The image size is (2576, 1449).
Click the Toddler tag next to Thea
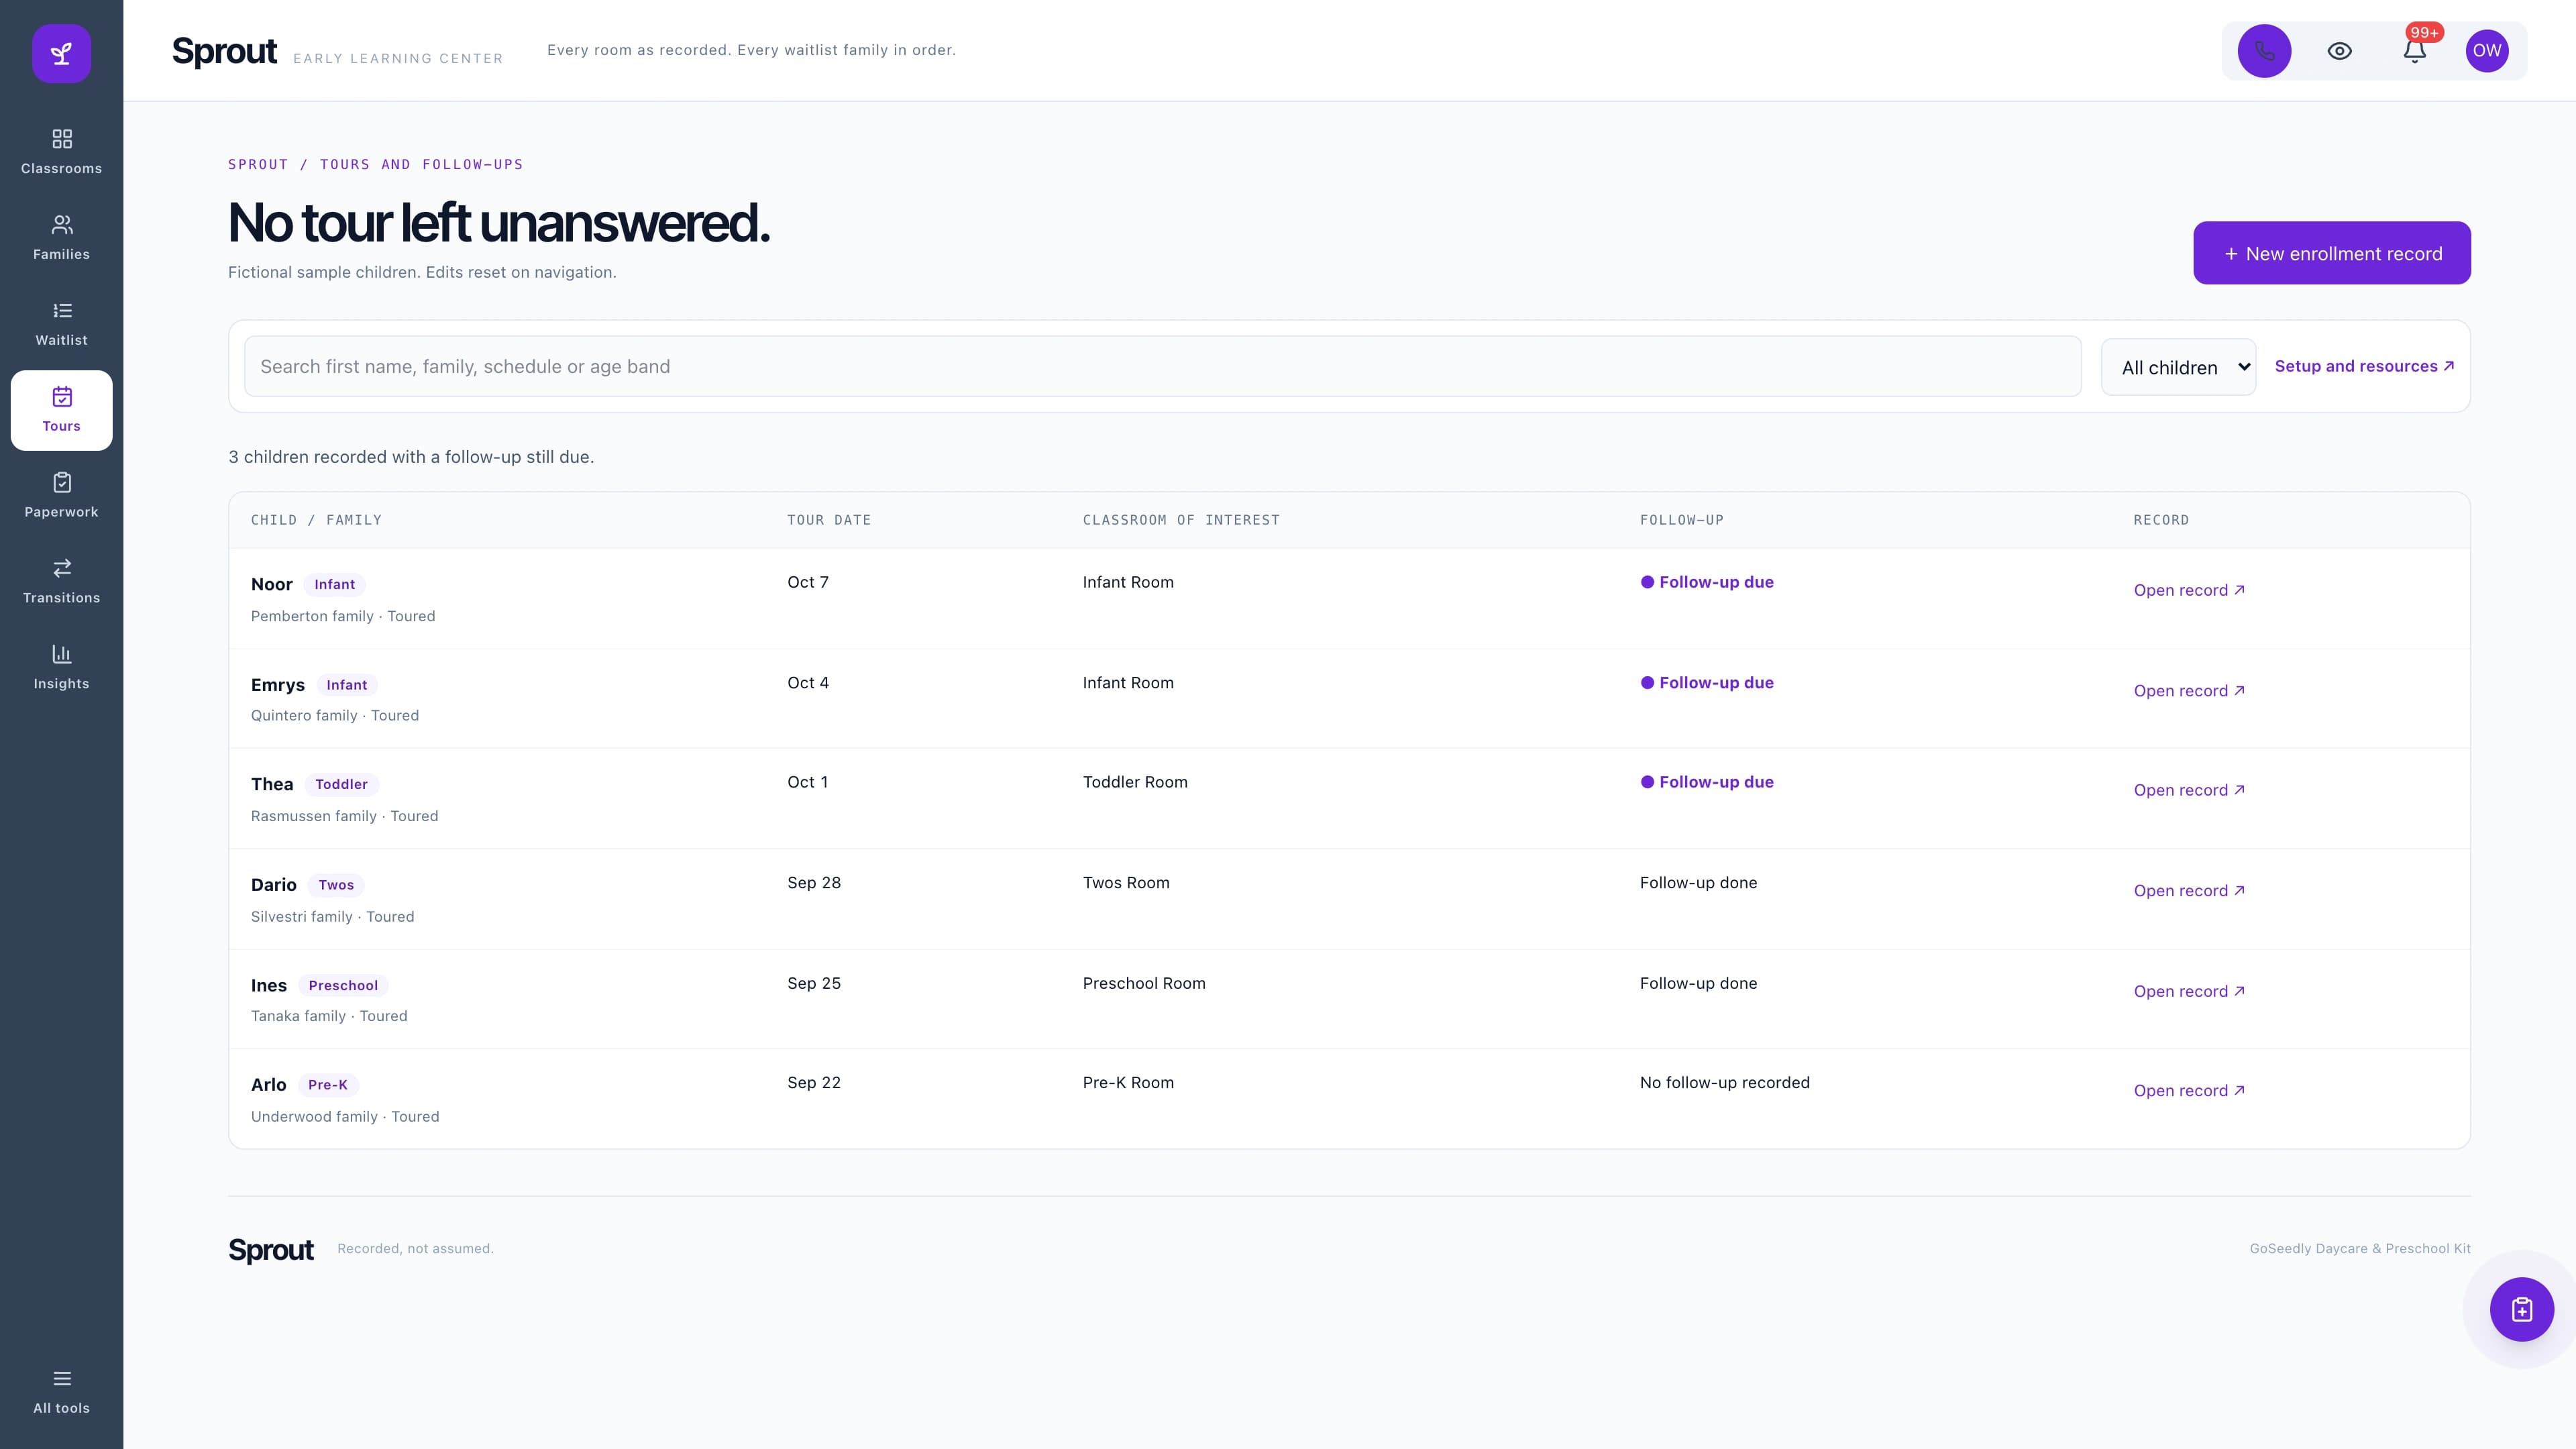[341, 784]
